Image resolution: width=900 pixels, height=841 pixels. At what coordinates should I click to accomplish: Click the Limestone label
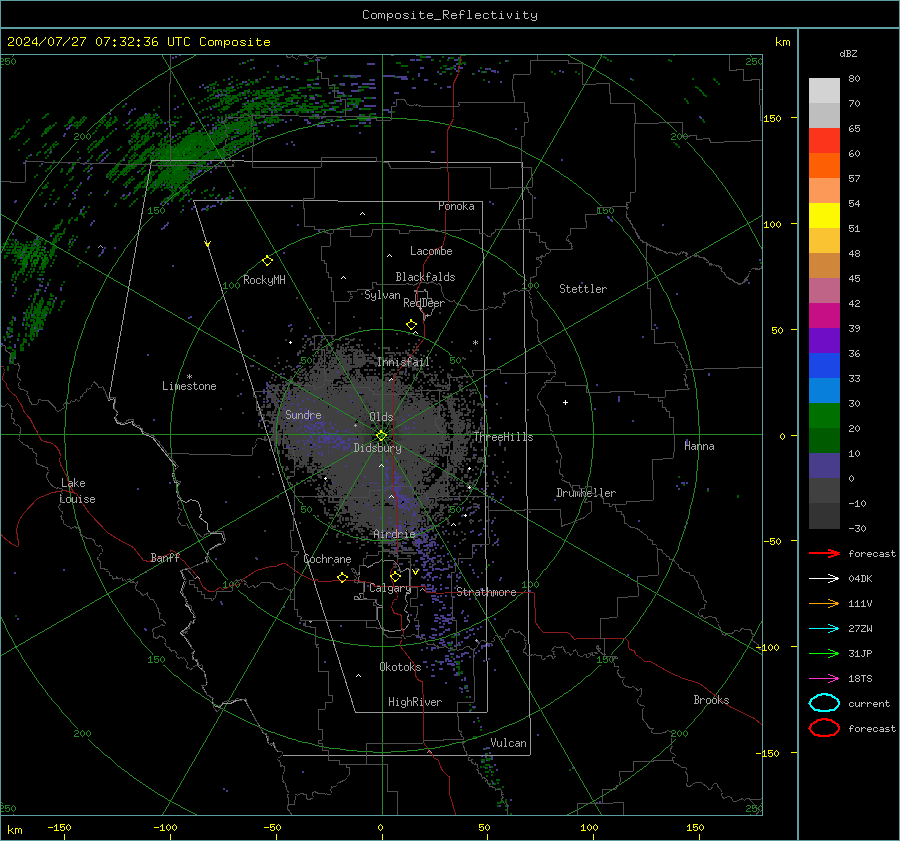pos(189,386)
